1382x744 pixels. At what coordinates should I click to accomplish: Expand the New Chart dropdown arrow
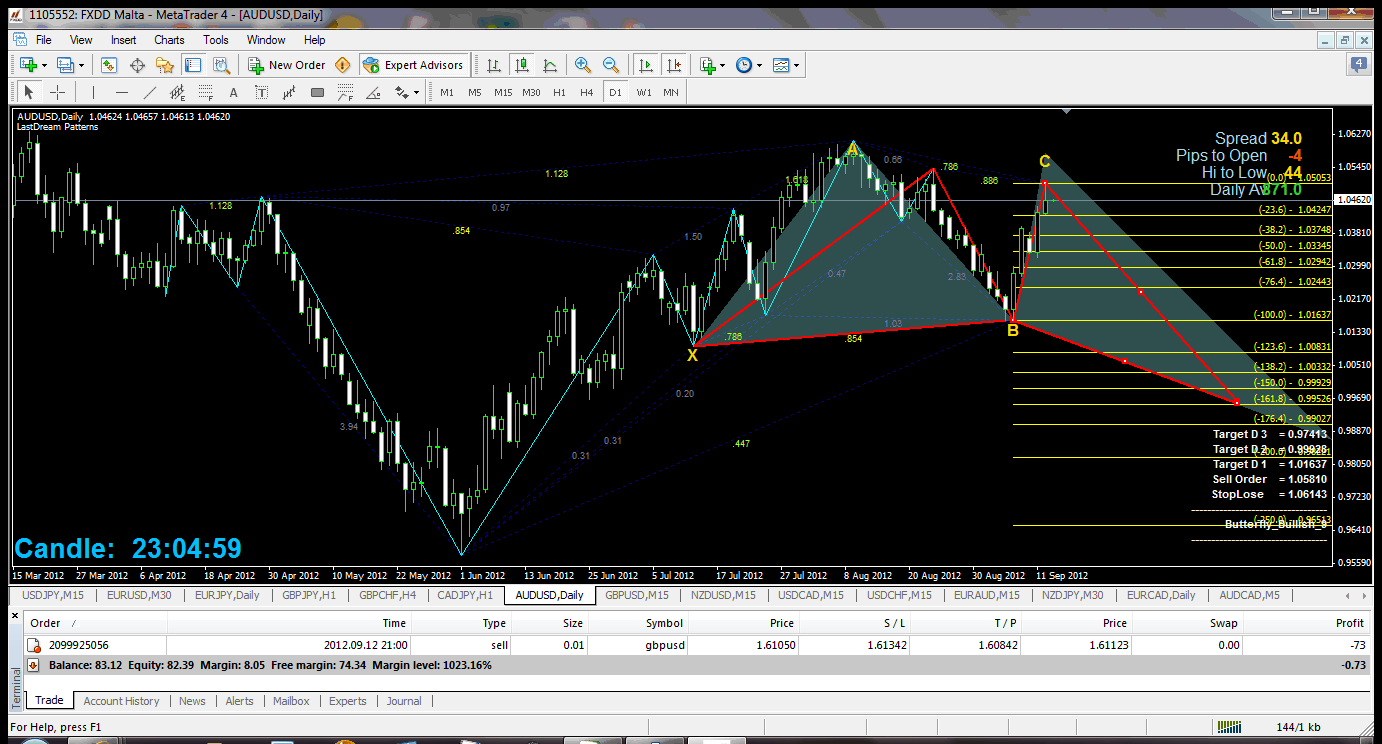tap(45, 65)
